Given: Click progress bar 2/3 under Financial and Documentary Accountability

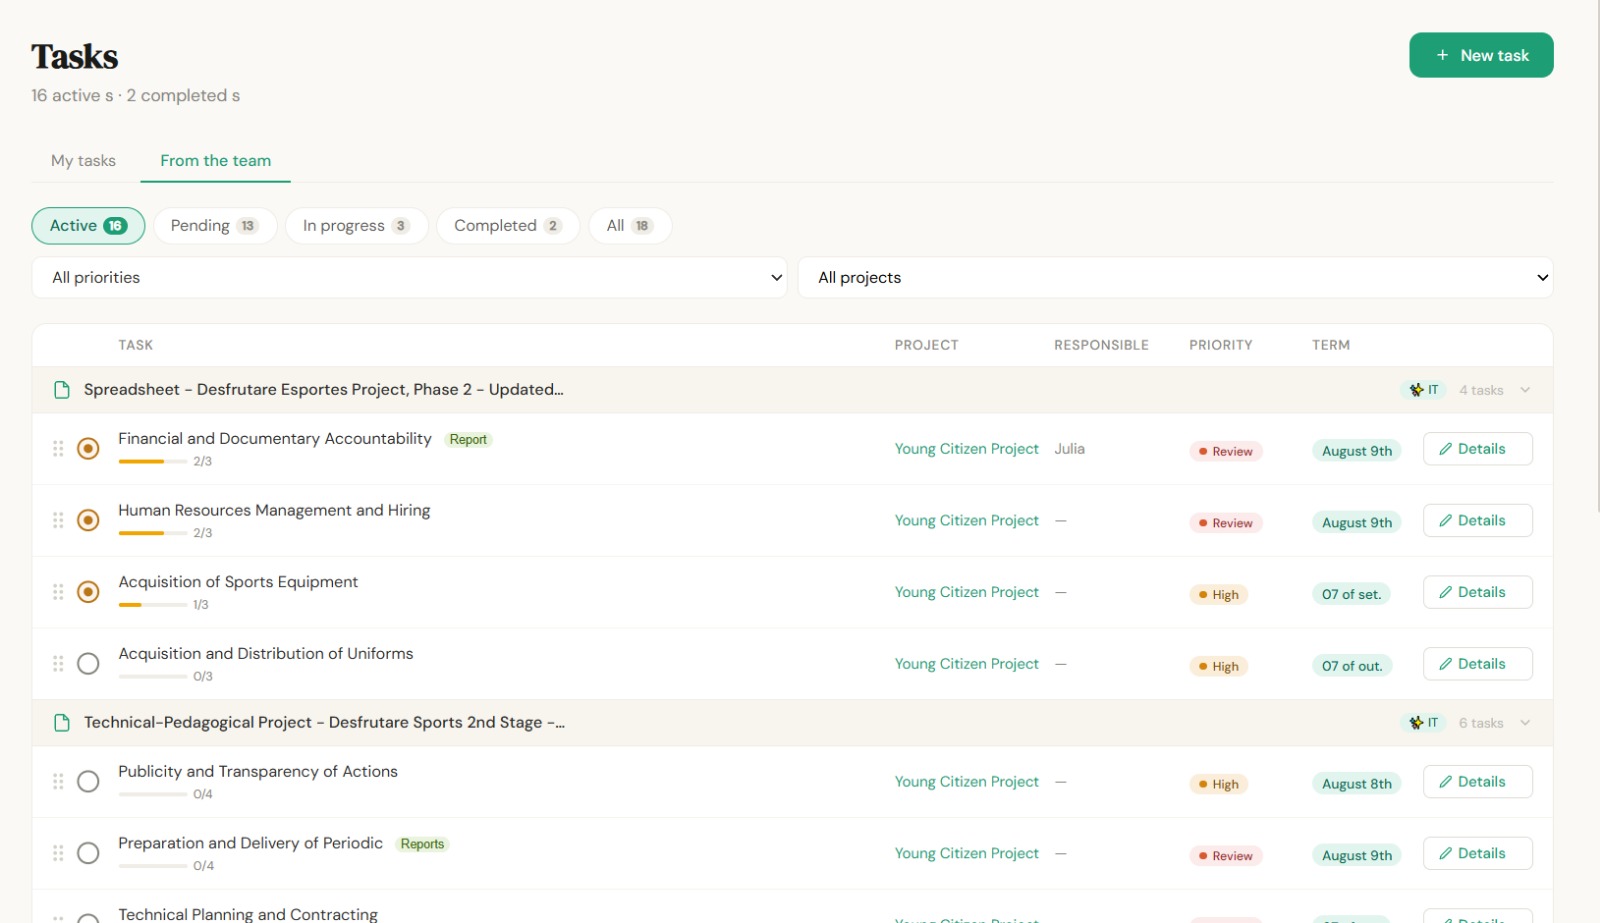Looking at the screenshot, I should [153, 461].
